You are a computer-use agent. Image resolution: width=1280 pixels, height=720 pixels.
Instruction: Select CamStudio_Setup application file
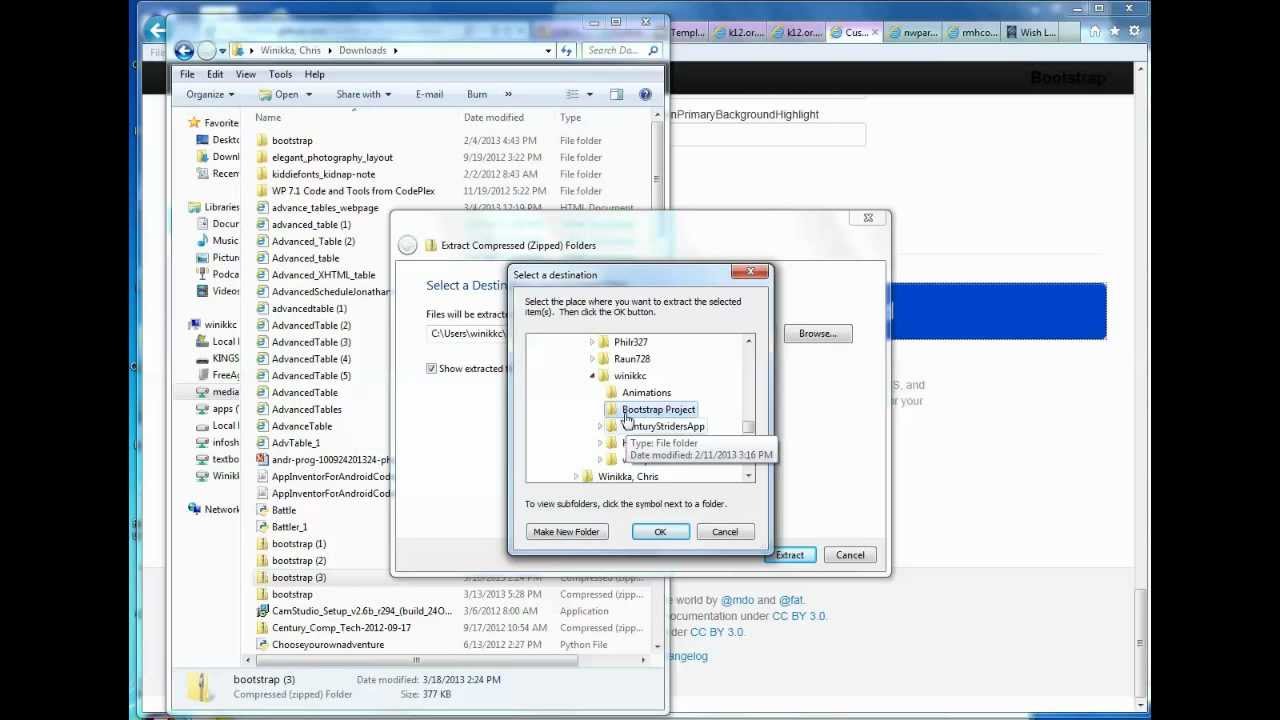click(x=362, y=611)
